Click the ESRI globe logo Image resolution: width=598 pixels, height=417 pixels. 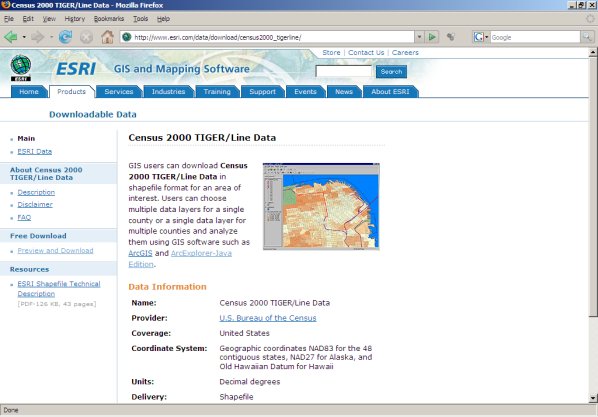click(x=21, y=68)
